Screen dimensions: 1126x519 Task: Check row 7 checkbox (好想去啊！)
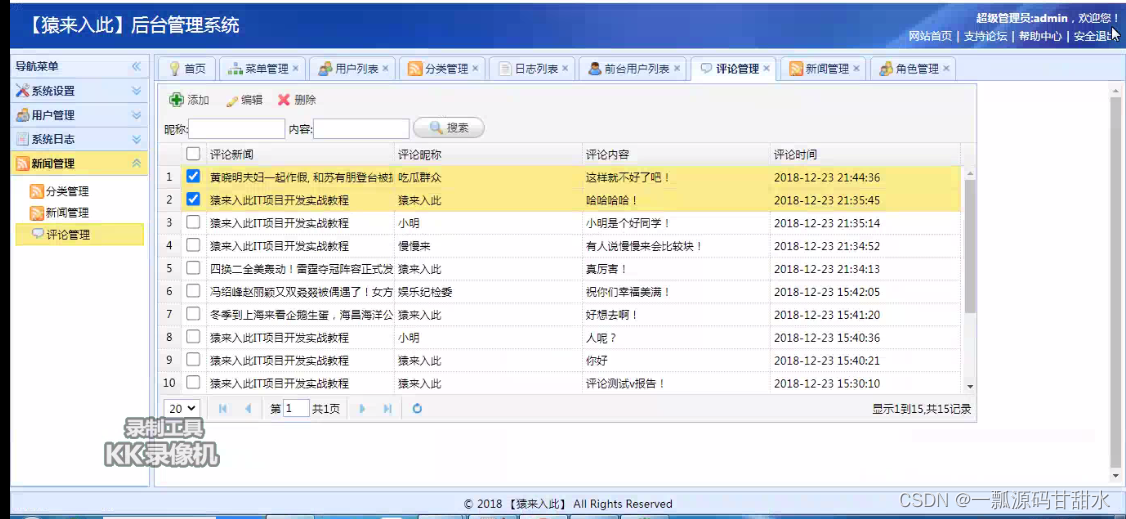coord(193,314)
